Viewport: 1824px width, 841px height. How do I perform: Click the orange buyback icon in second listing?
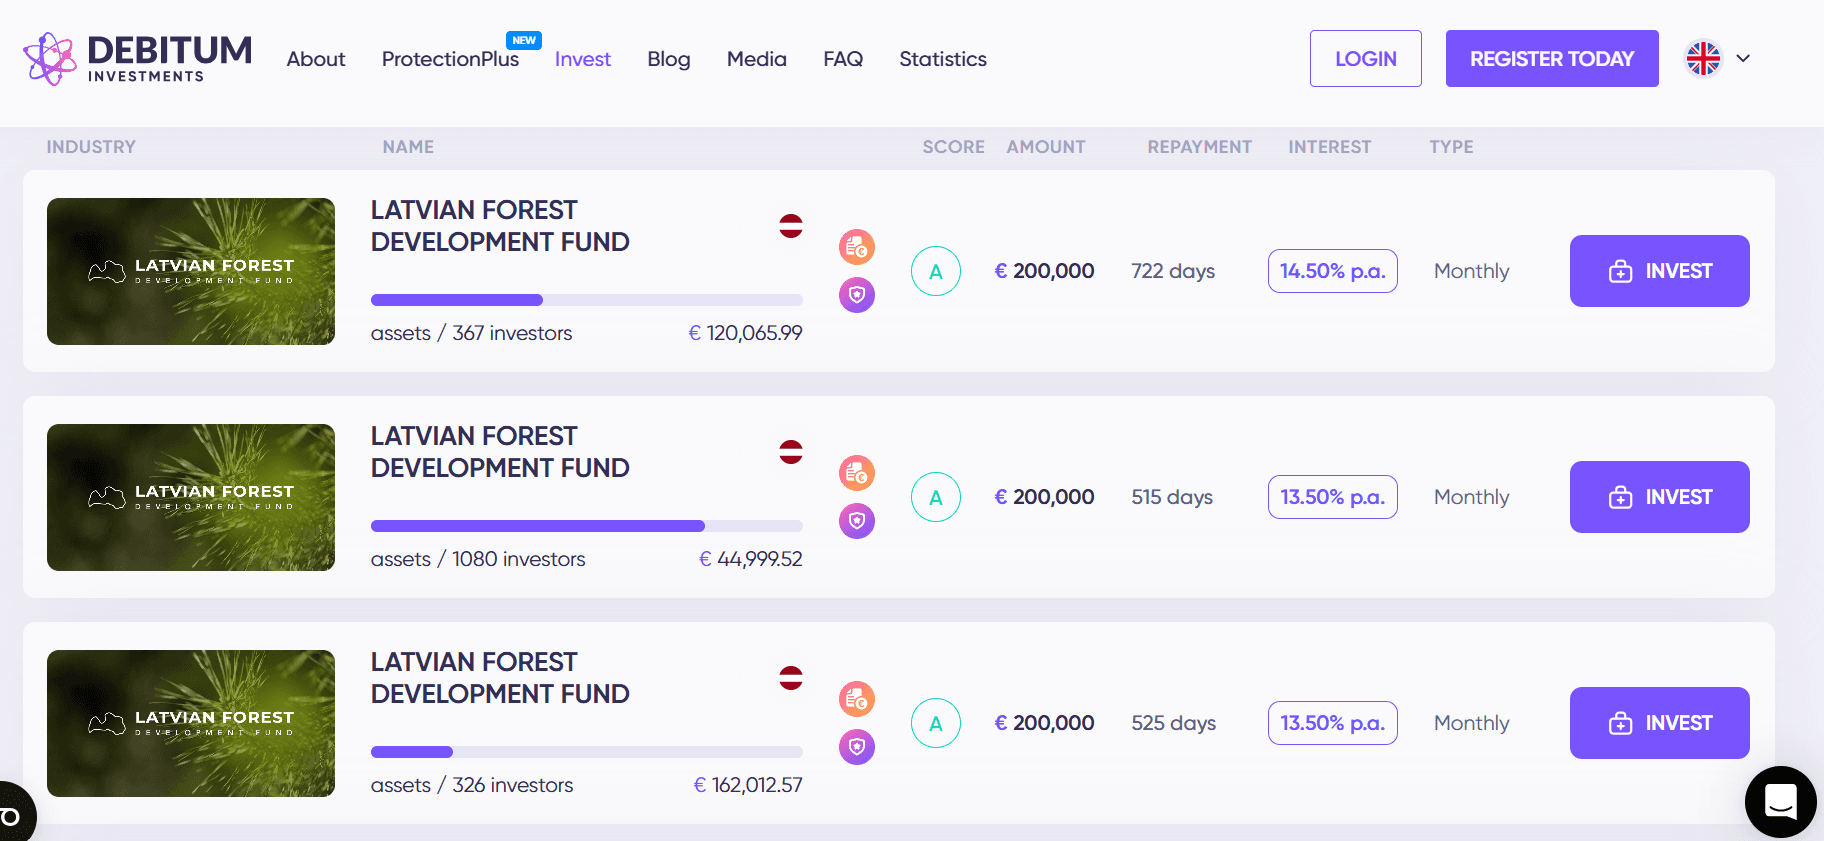tap(857, 473)
